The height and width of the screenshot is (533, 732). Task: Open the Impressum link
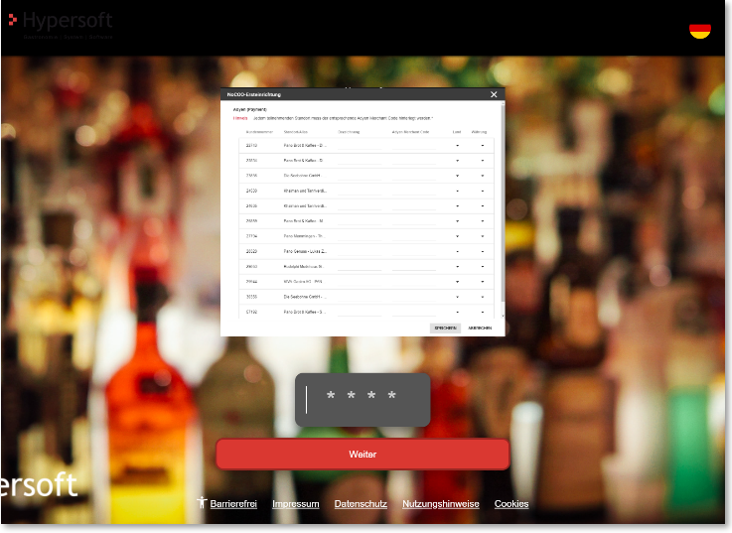click(x=295, y=504)
